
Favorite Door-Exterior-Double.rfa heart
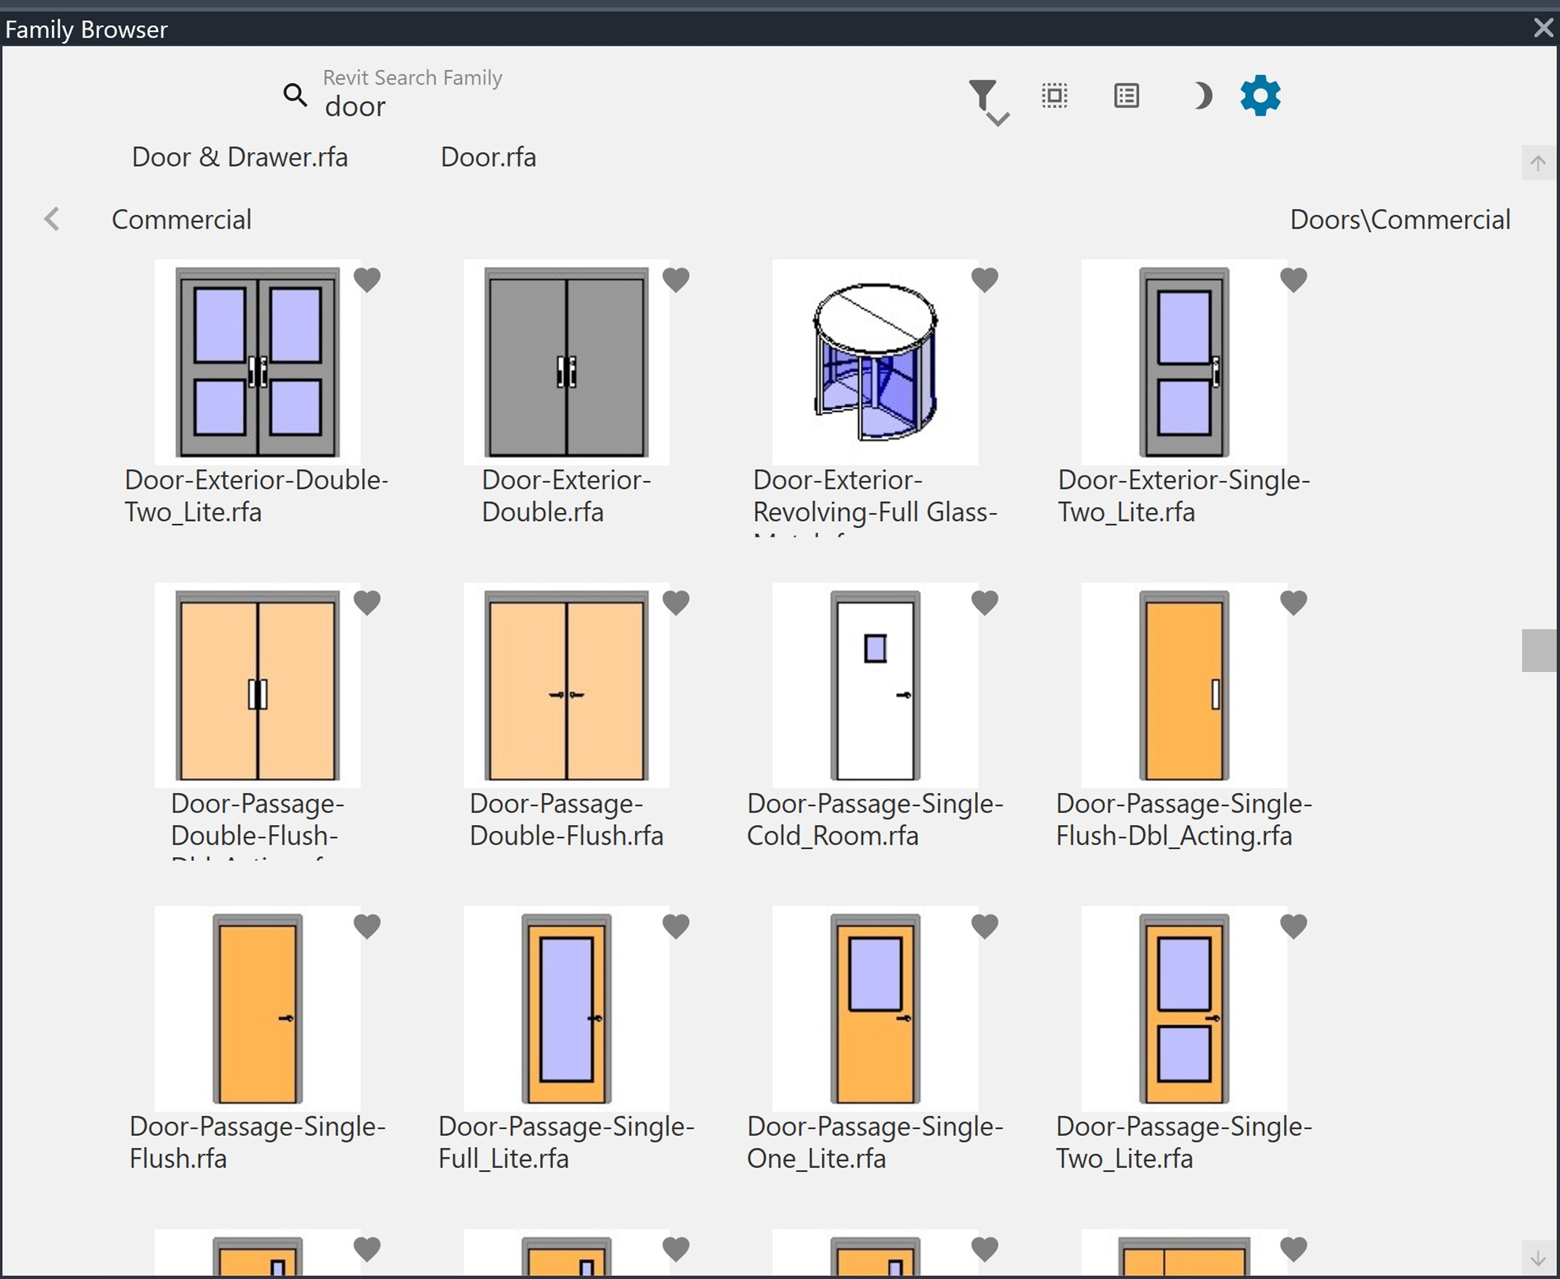point(676,280)
